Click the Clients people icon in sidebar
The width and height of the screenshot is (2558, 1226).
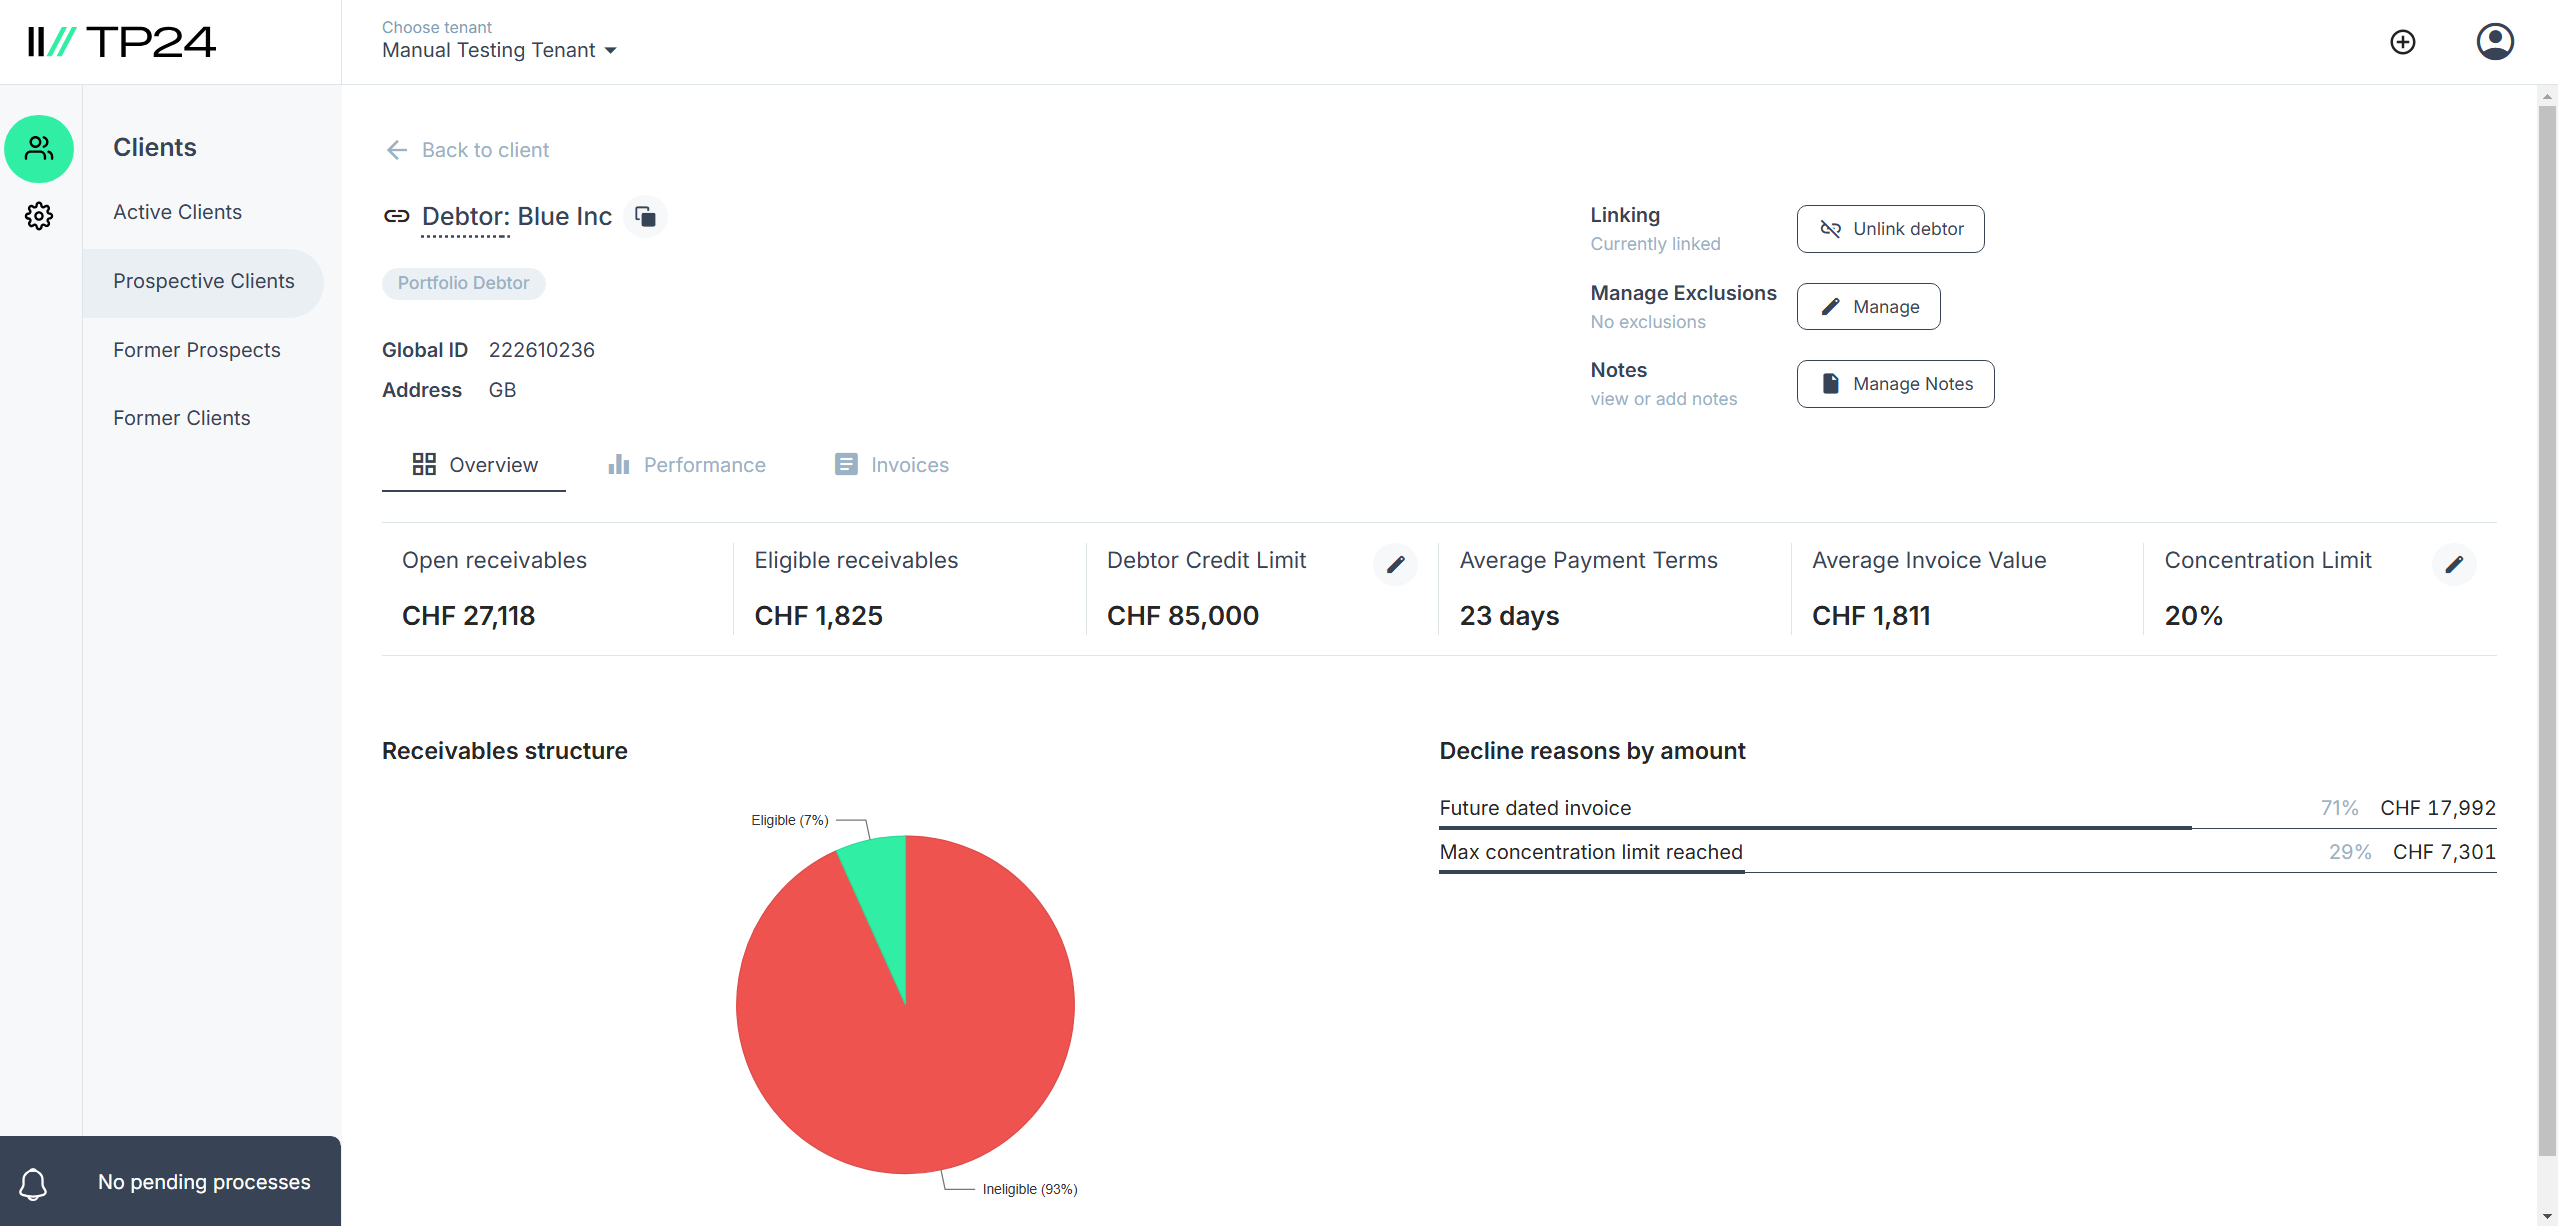(x=39, y=149)
